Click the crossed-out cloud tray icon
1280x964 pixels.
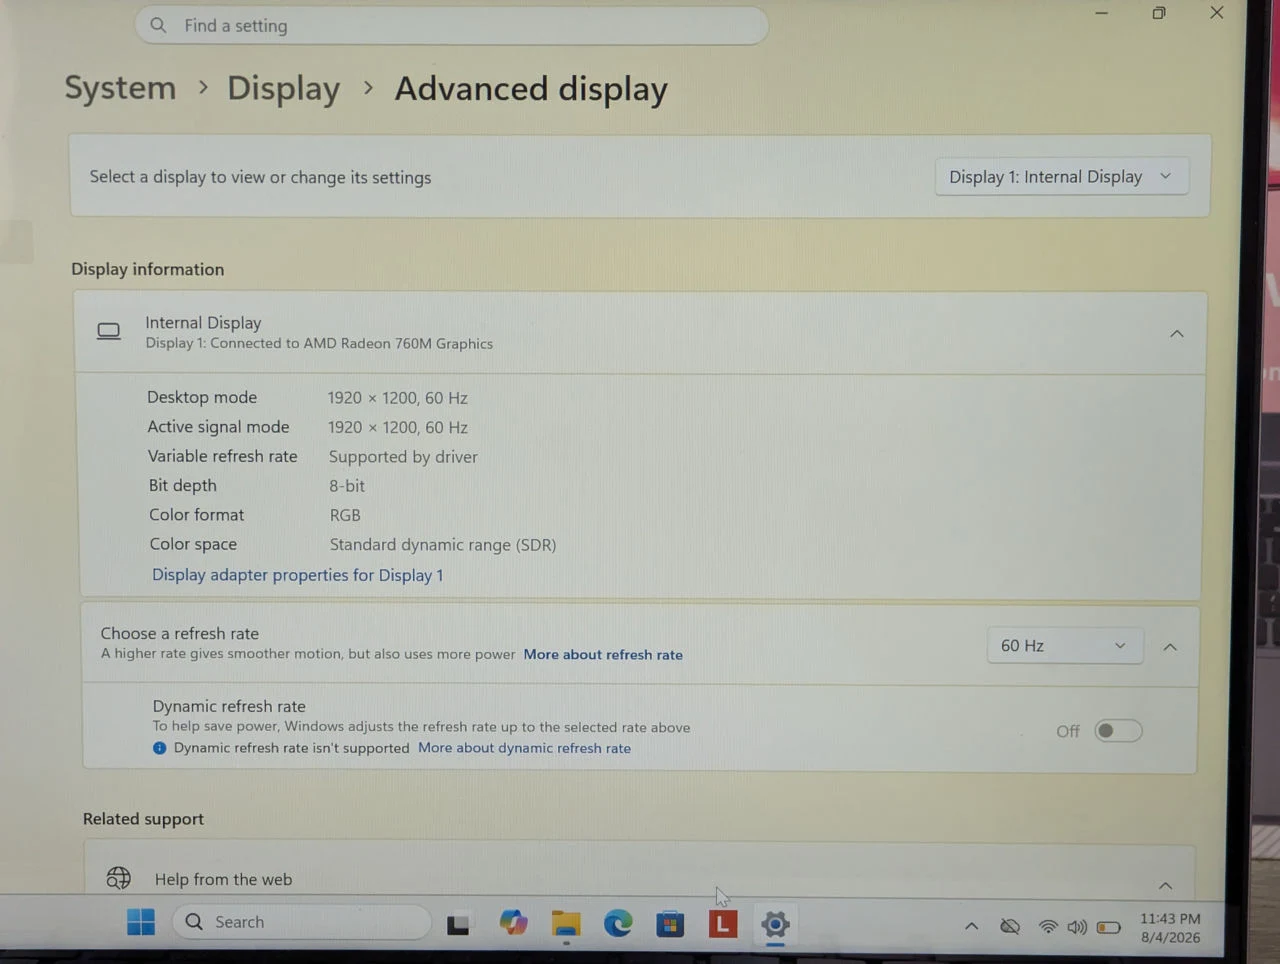point(1010,927)
